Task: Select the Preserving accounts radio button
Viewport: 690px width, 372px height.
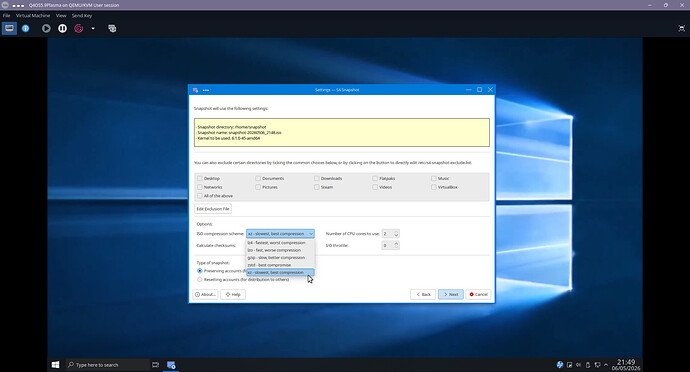Action: [200, 271]
